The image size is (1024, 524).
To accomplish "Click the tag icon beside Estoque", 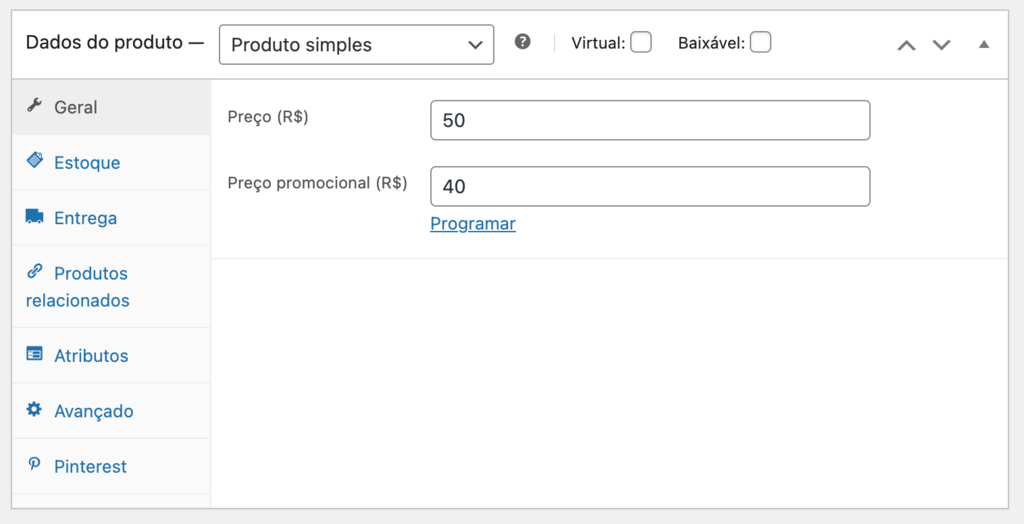I will pos(35,160).
